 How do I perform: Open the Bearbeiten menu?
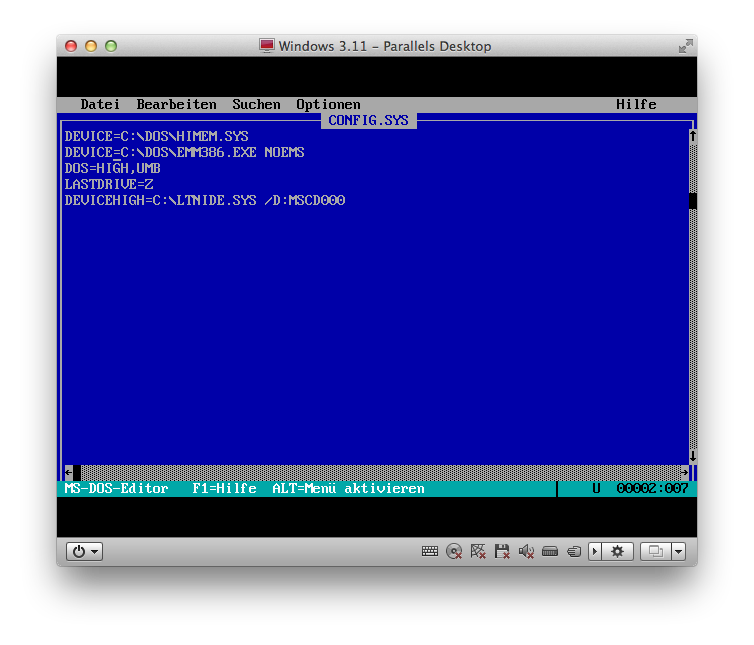pos(176,104)
